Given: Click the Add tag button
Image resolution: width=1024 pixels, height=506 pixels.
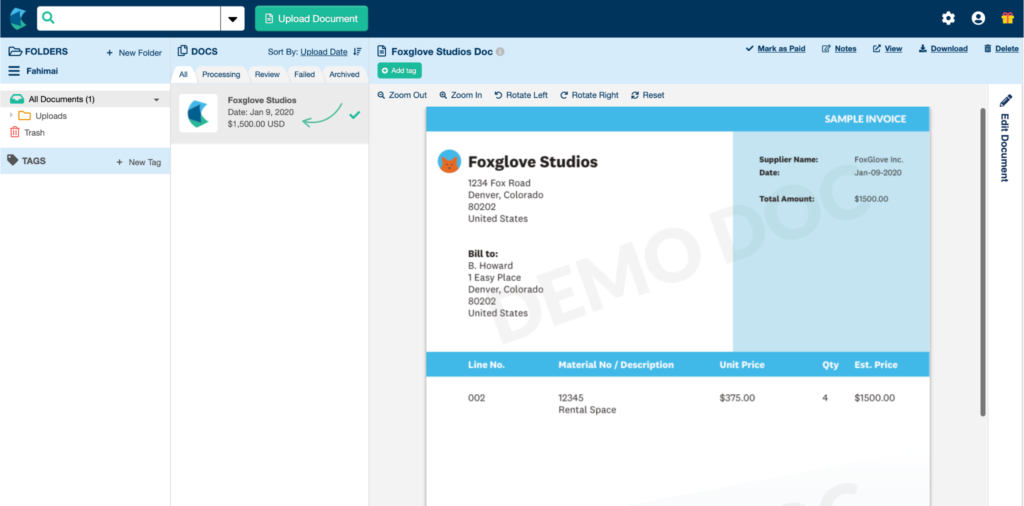Looking at the screenshot, I should pos(400,70).
